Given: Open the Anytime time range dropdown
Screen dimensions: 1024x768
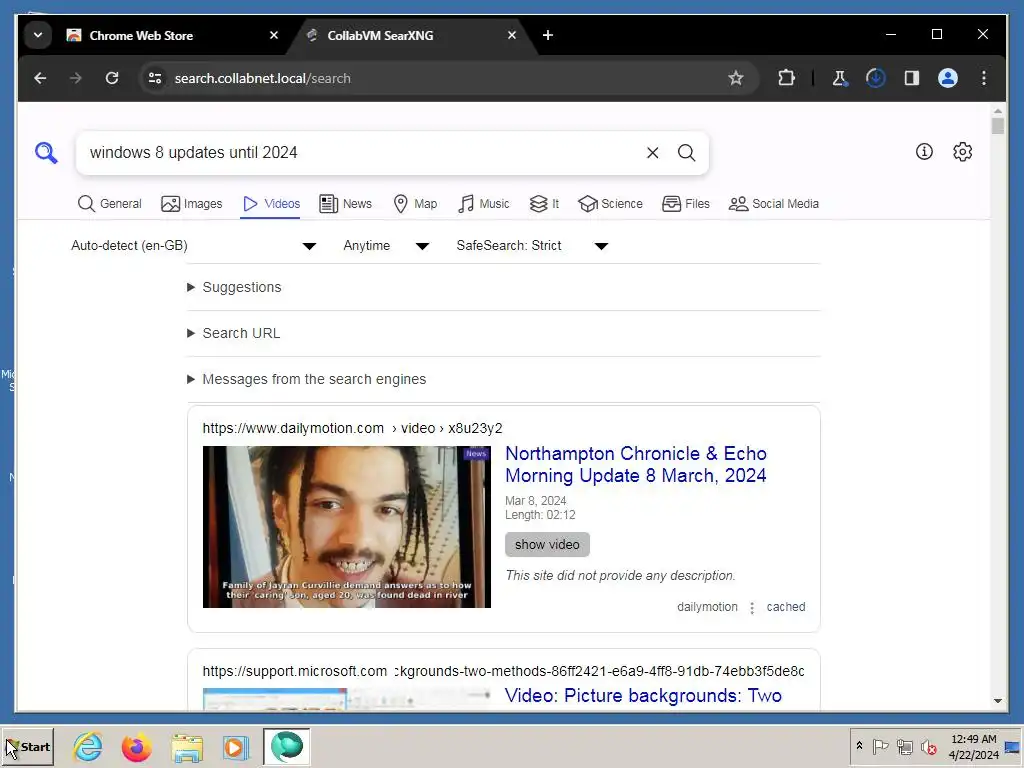Looking at the screenshot, I should [386, 246].
